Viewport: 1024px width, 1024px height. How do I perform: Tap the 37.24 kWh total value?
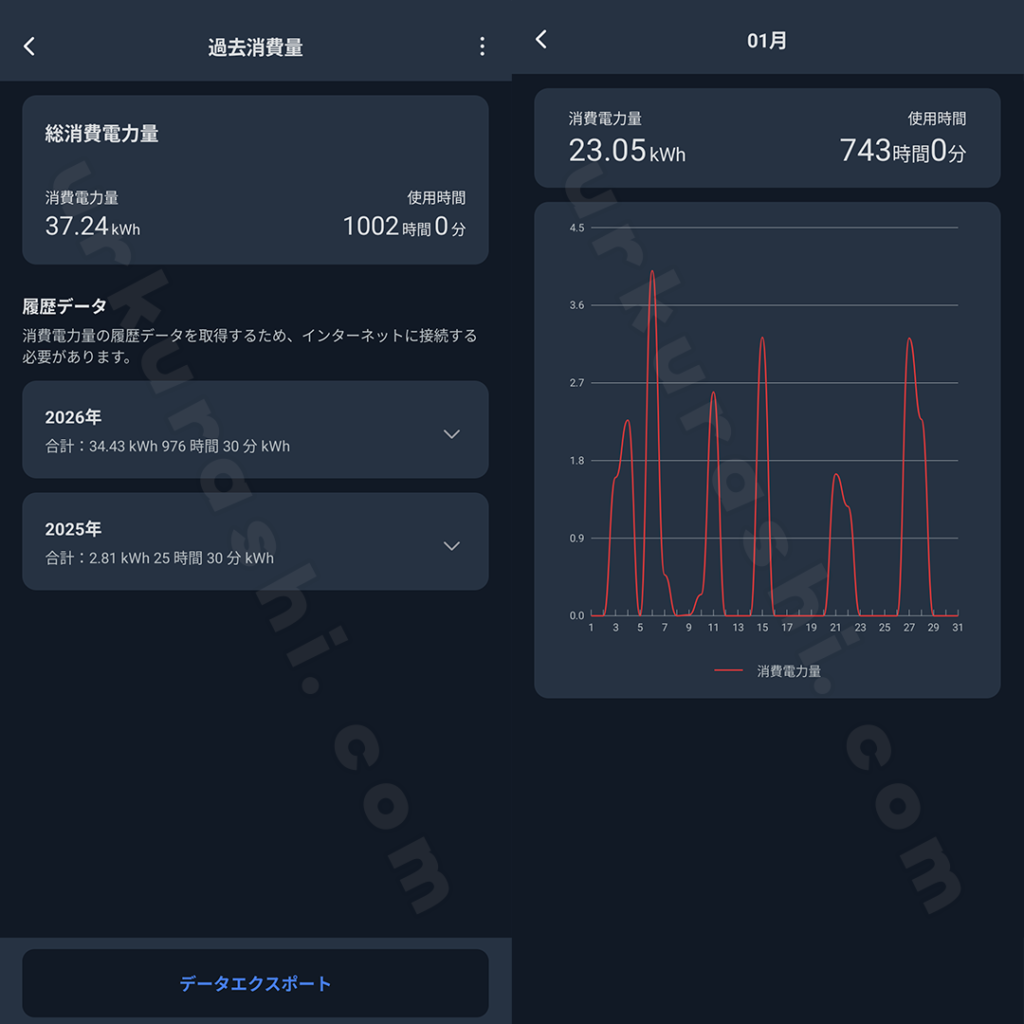[92, 227]
